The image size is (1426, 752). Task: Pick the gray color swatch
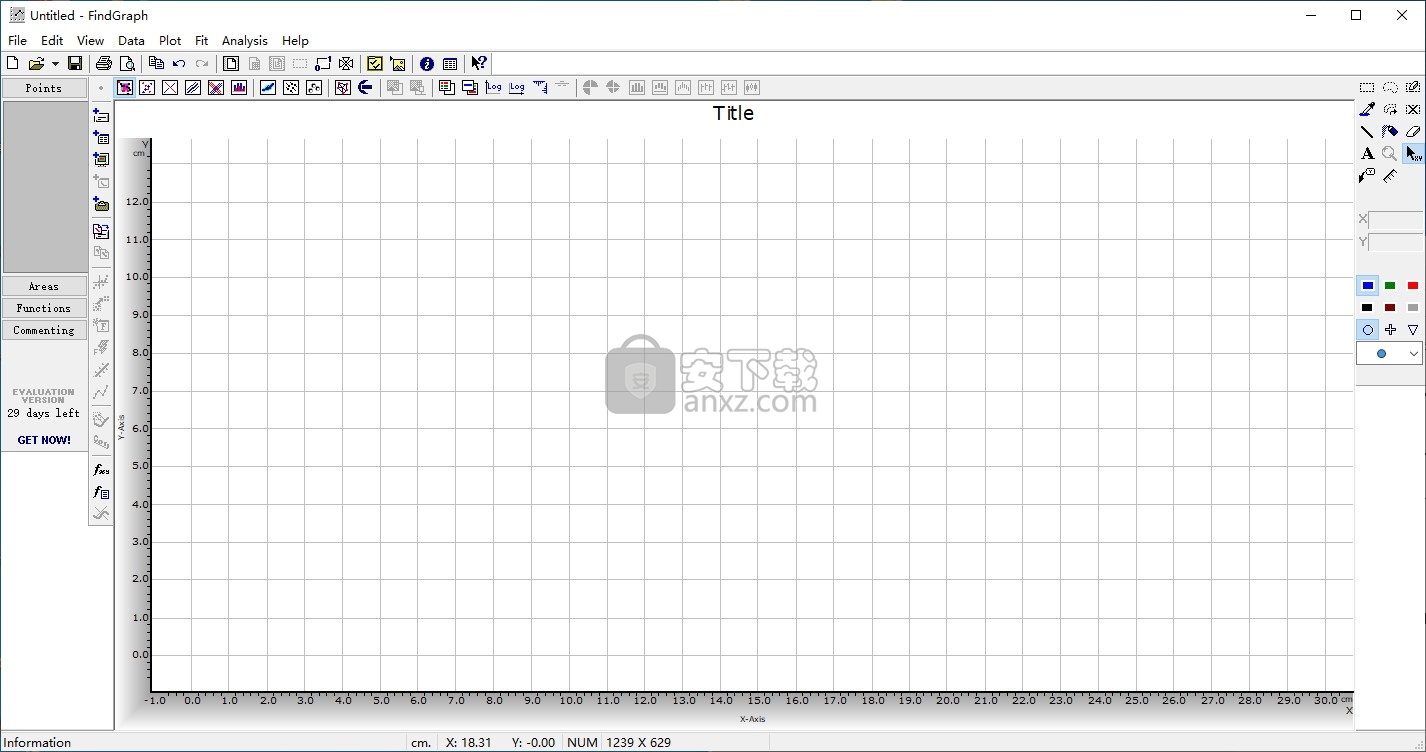coord(1413,307)
